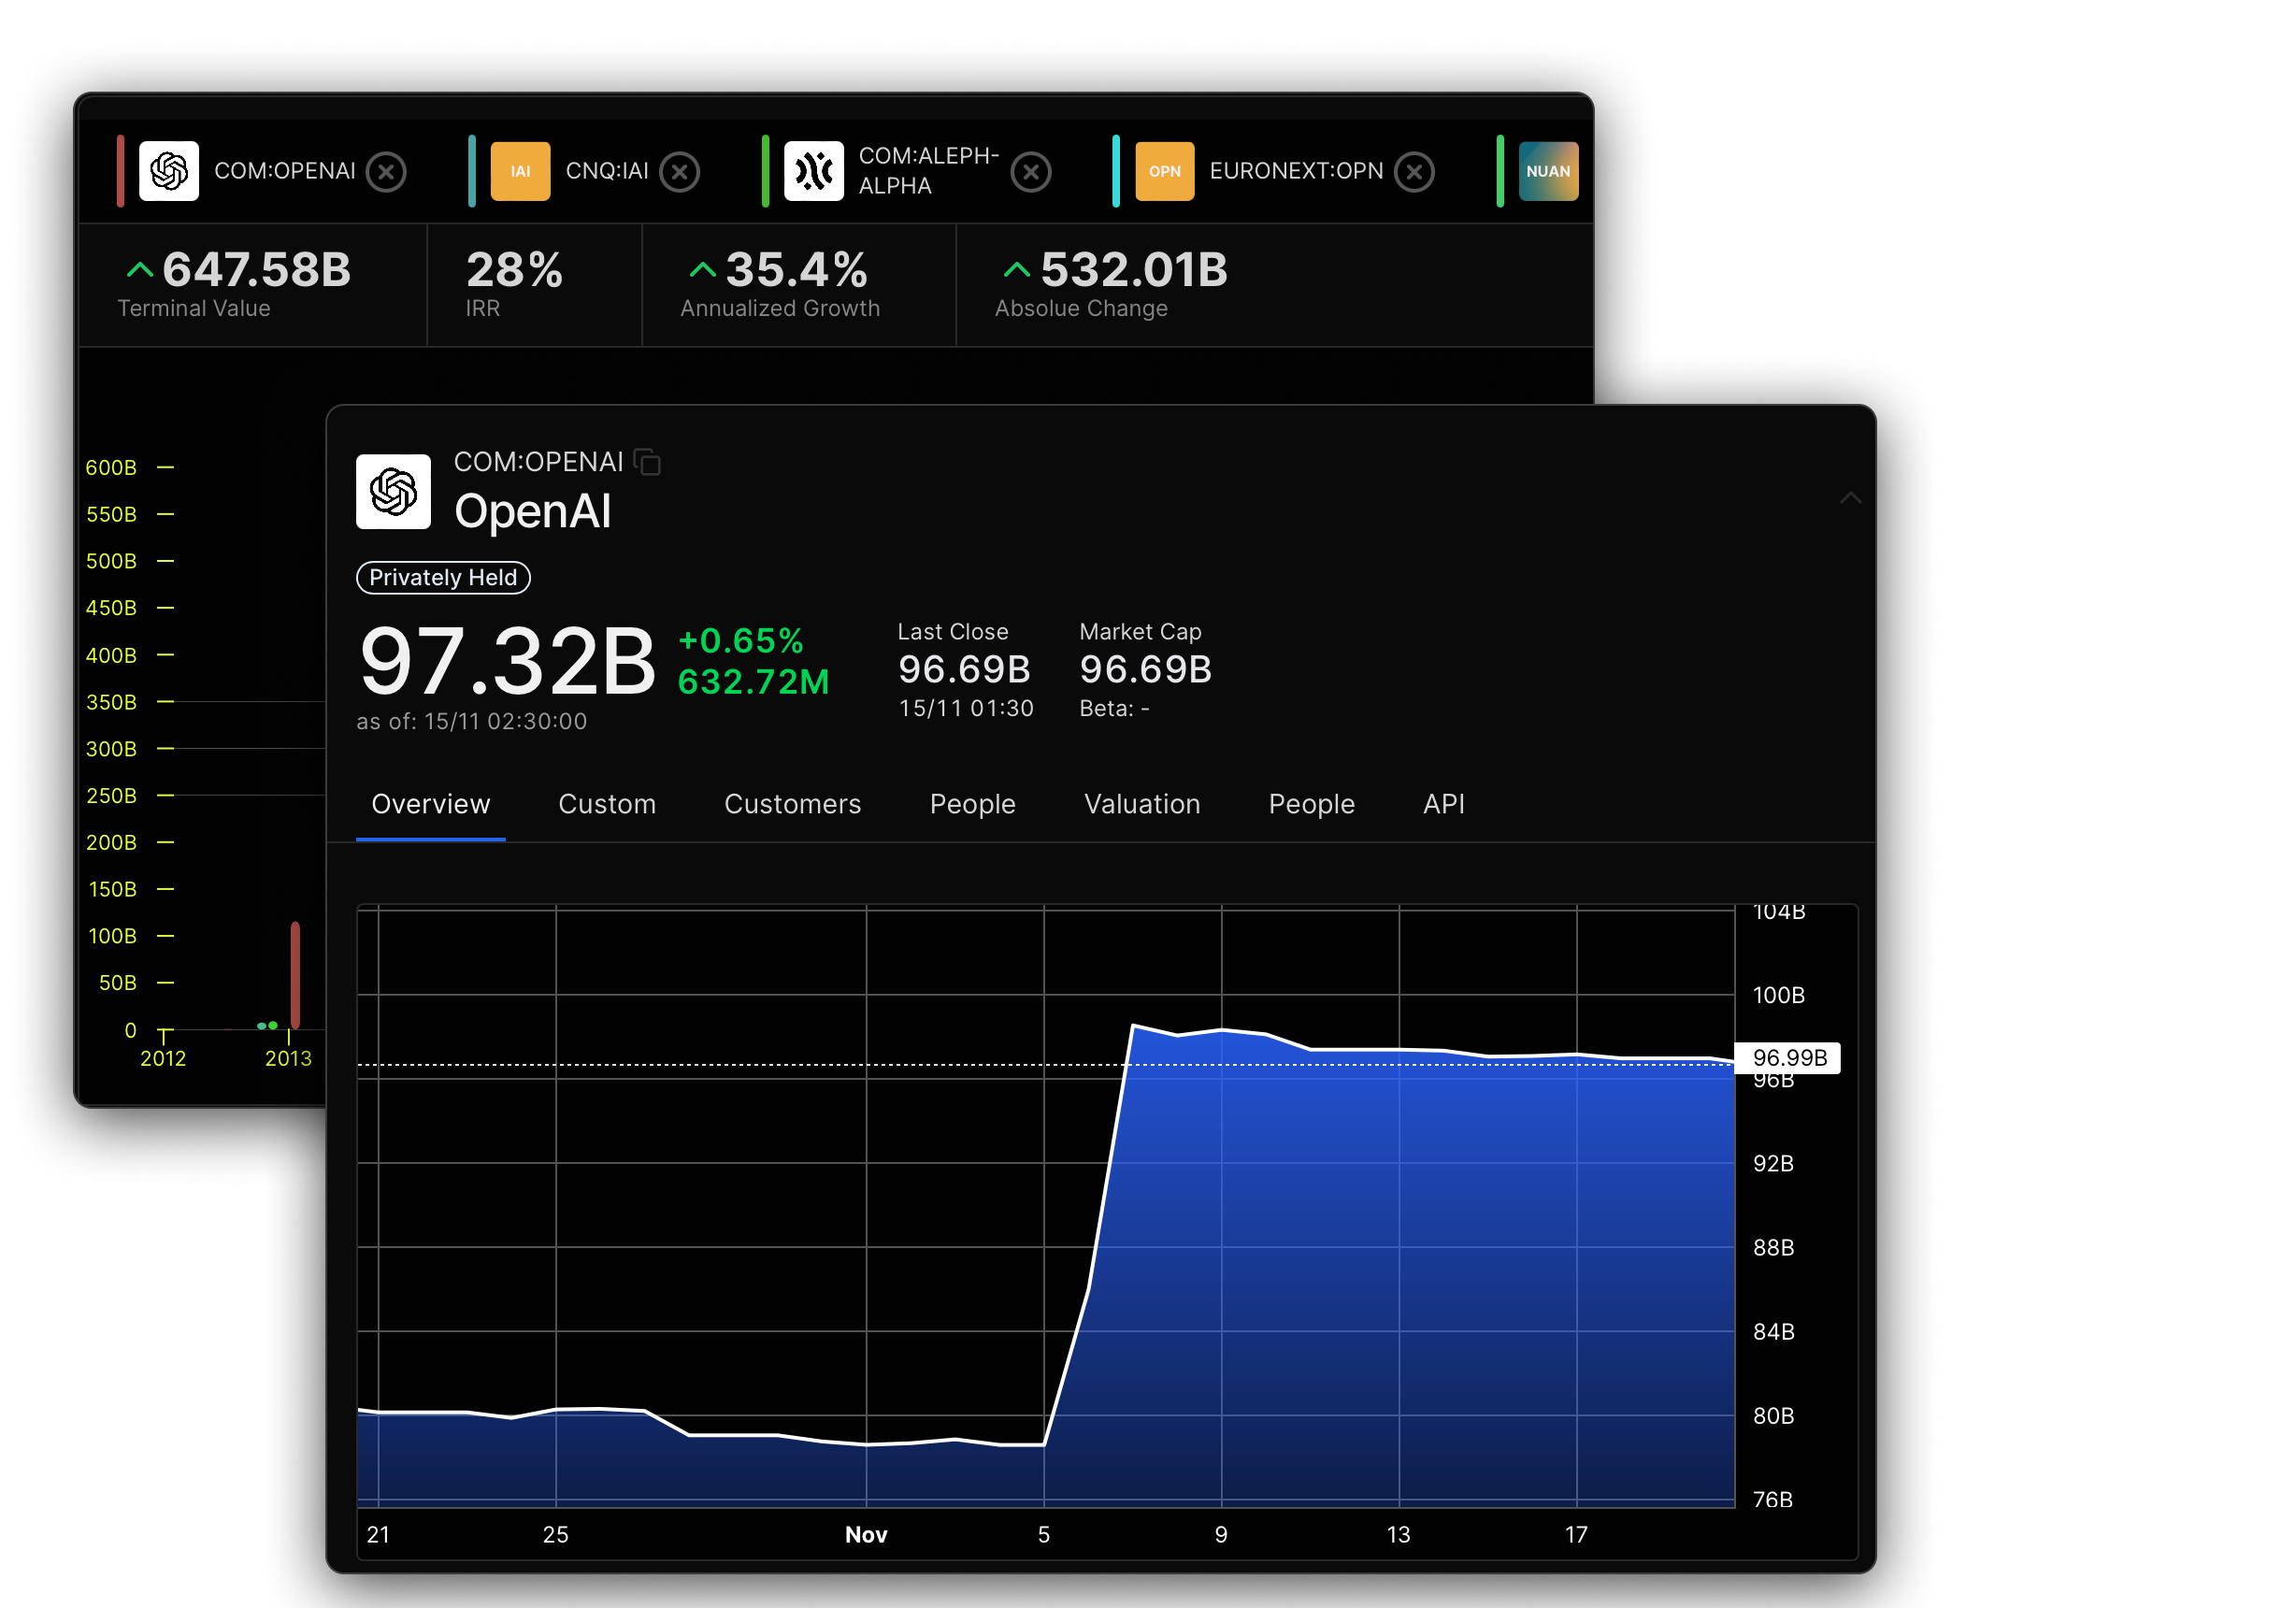Click the 532.01B Absolute Change figure
This screenshot has height=1608, width=2296.
[x=1135, y=270]
